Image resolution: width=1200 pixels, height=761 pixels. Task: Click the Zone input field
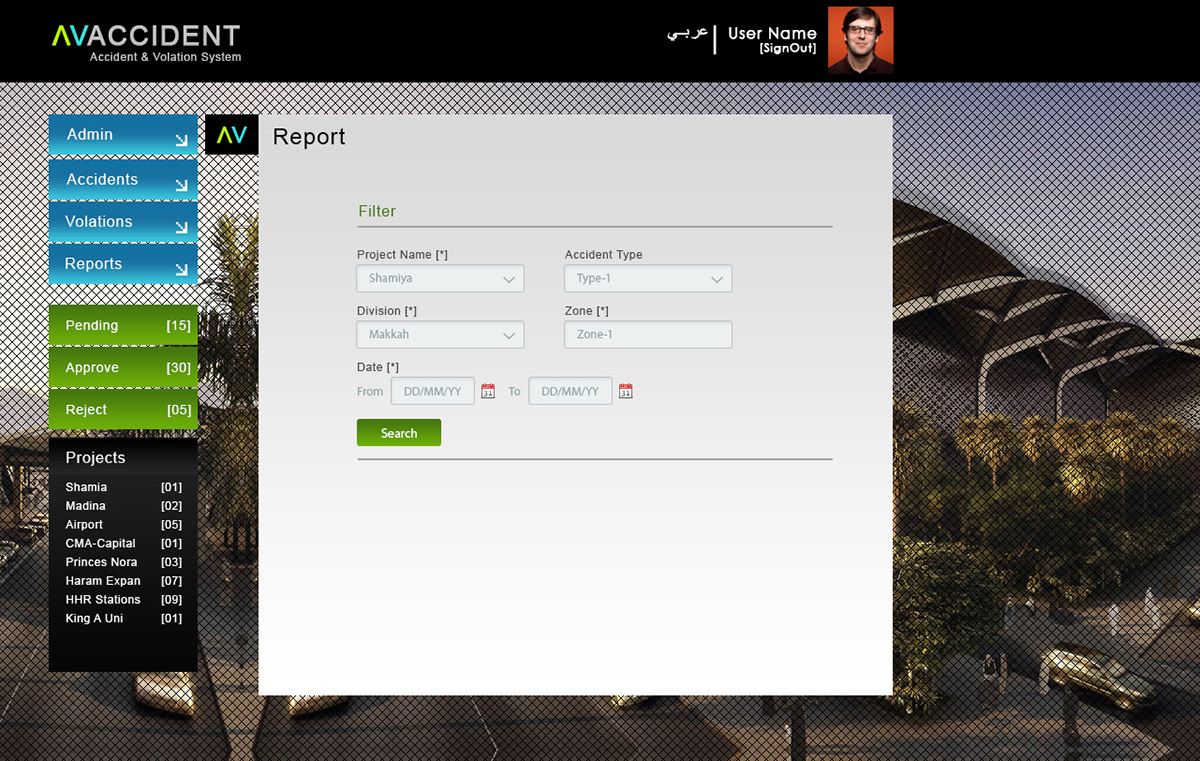click(648, 335)
